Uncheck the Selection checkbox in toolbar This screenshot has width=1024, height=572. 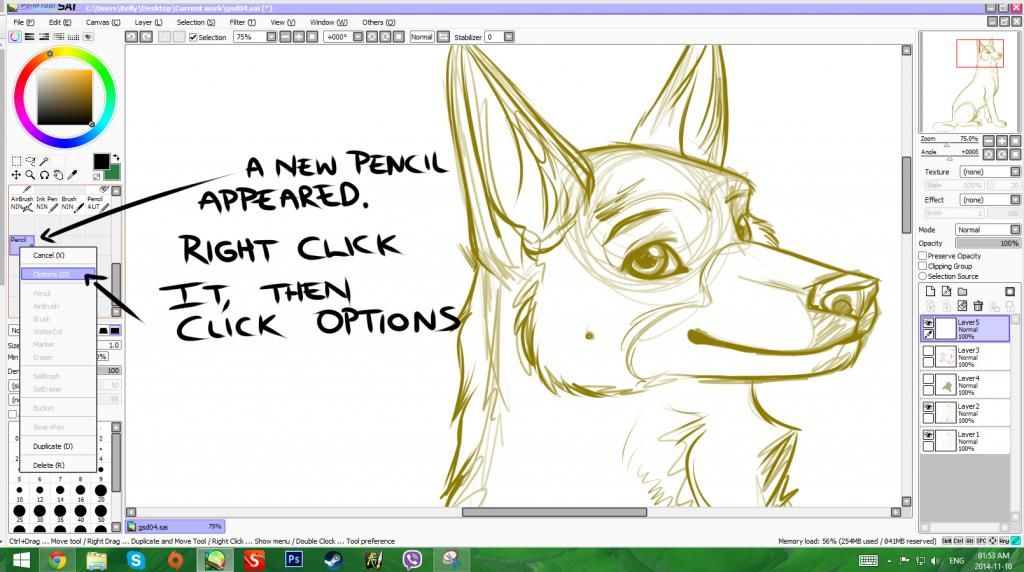[x=193, y=37]
